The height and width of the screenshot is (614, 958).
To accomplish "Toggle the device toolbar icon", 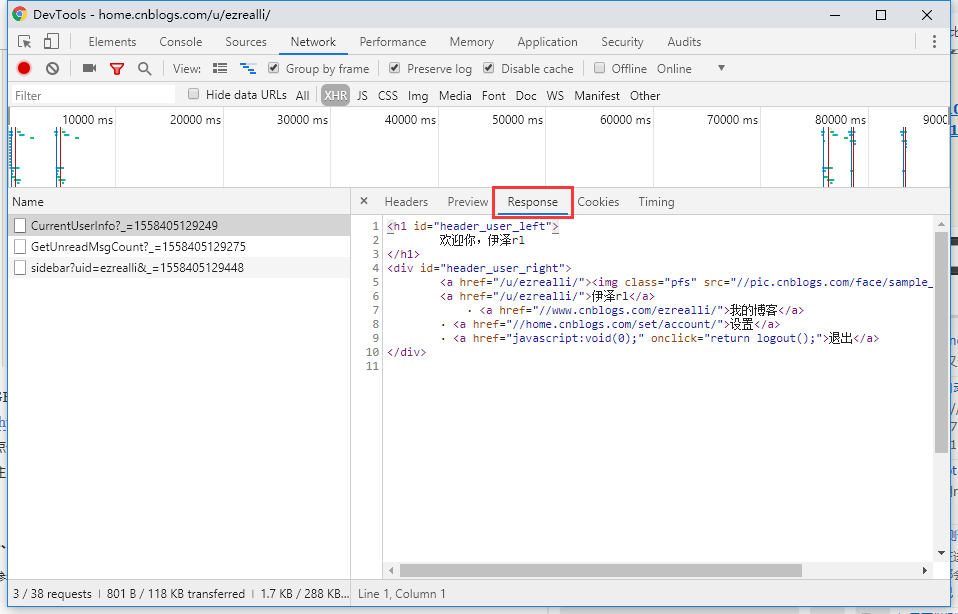I will 51,42.
